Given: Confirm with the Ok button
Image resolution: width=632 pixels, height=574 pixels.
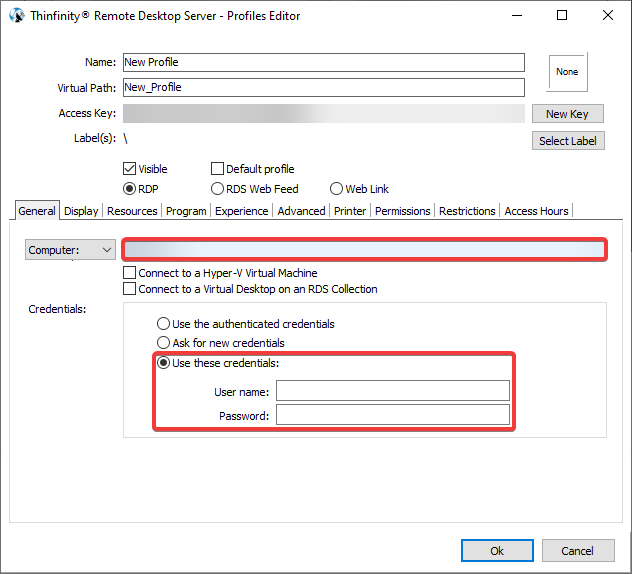Looking at the screenshot, I should point(497,551).
